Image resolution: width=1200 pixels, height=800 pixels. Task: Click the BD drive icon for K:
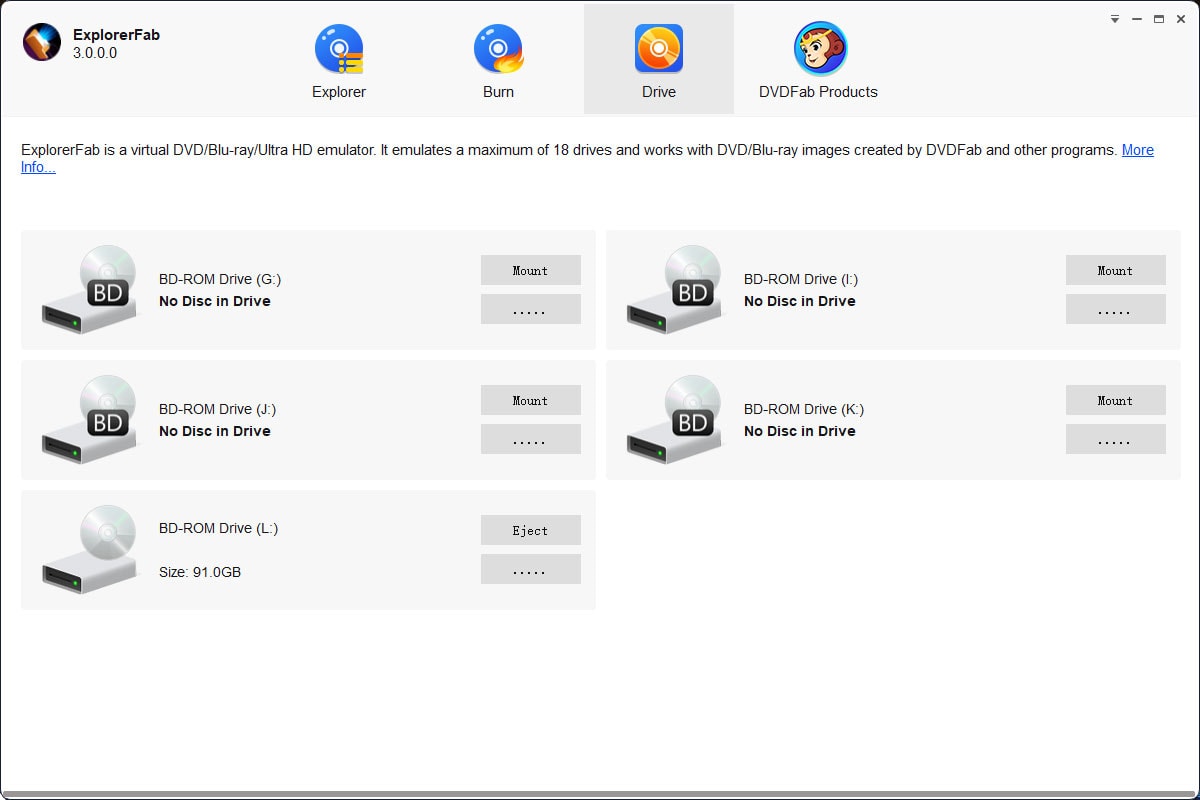(675, 420)
